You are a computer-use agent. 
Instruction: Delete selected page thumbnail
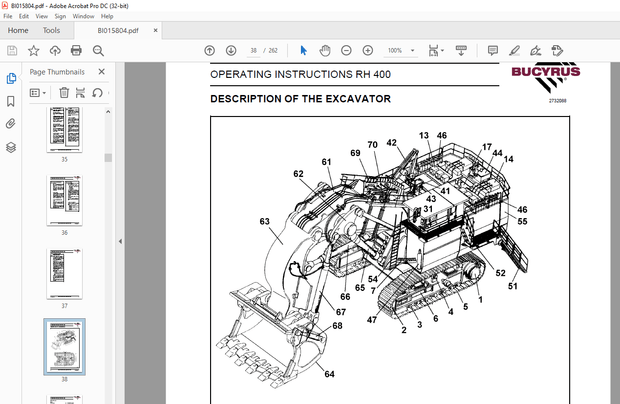pos(64,93)
